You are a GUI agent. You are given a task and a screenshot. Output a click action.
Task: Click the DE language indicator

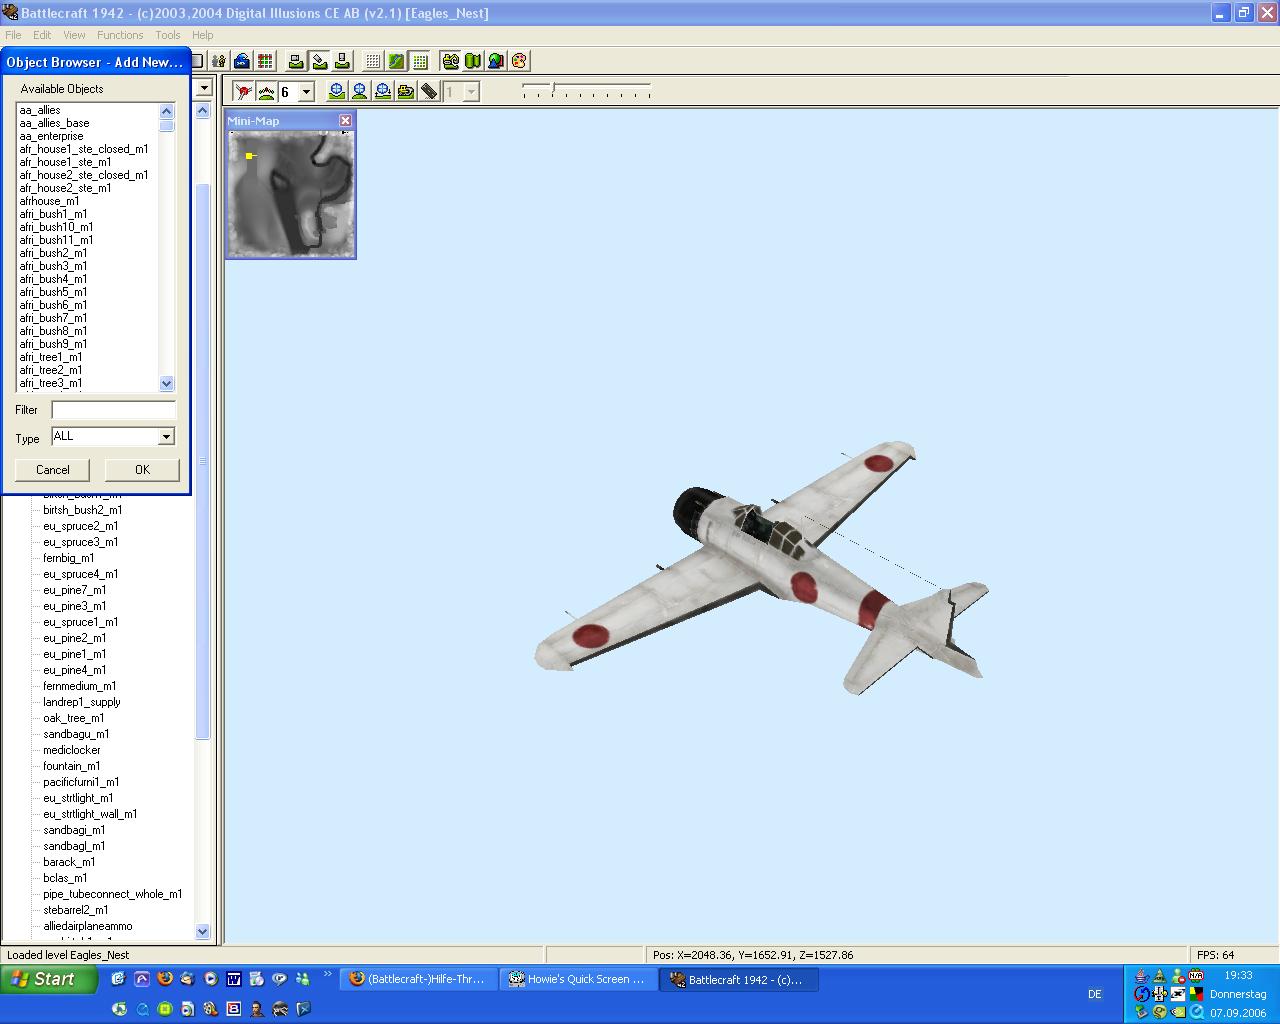[x=1094, y=994]
